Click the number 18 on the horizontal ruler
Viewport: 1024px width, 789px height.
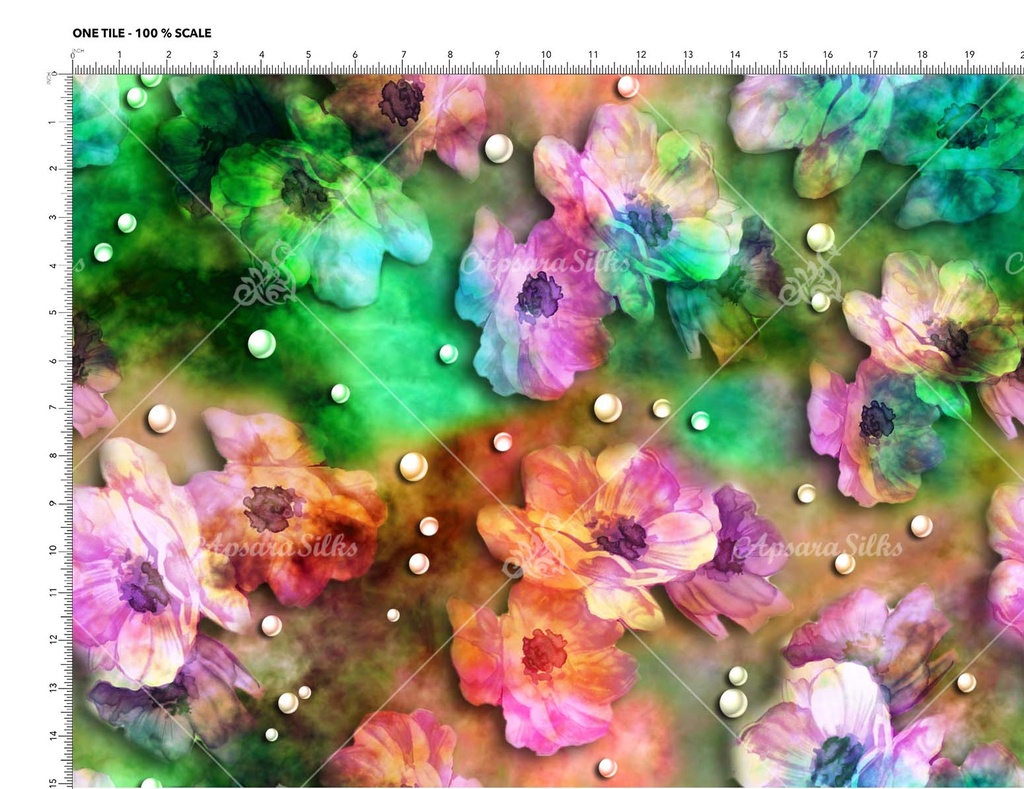pos(922,55)
